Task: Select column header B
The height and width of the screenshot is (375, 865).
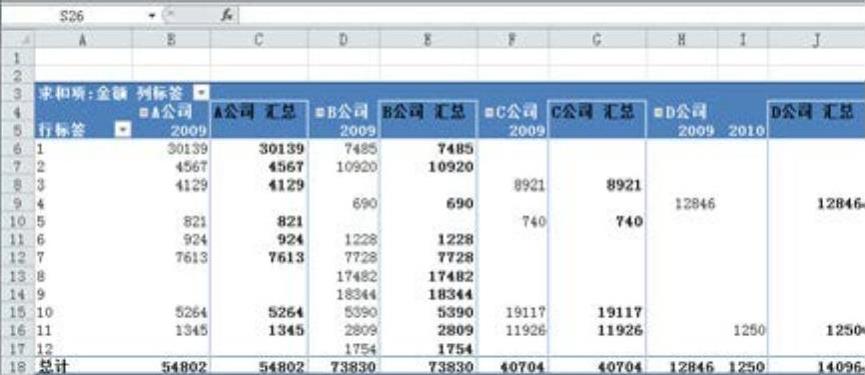Action: (171, 40)
